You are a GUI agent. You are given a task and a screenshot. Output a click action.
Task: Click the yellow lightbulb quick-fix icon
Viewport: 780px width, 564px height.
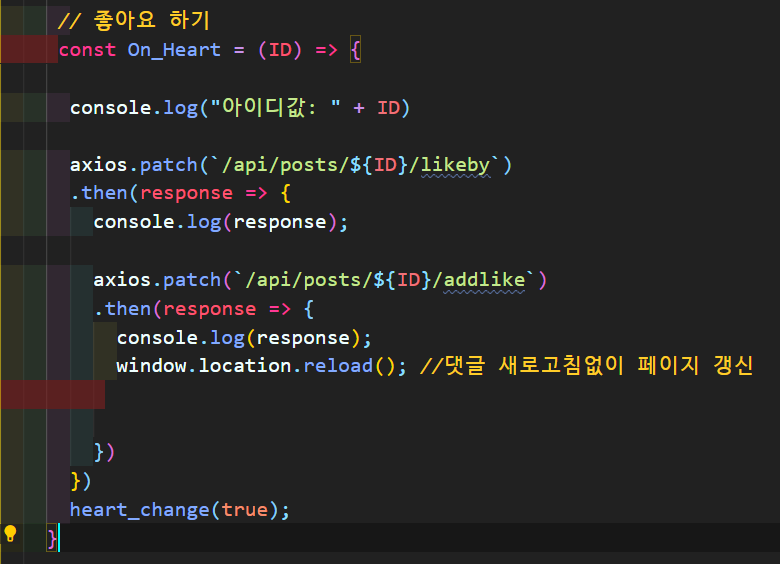[10, 533]
